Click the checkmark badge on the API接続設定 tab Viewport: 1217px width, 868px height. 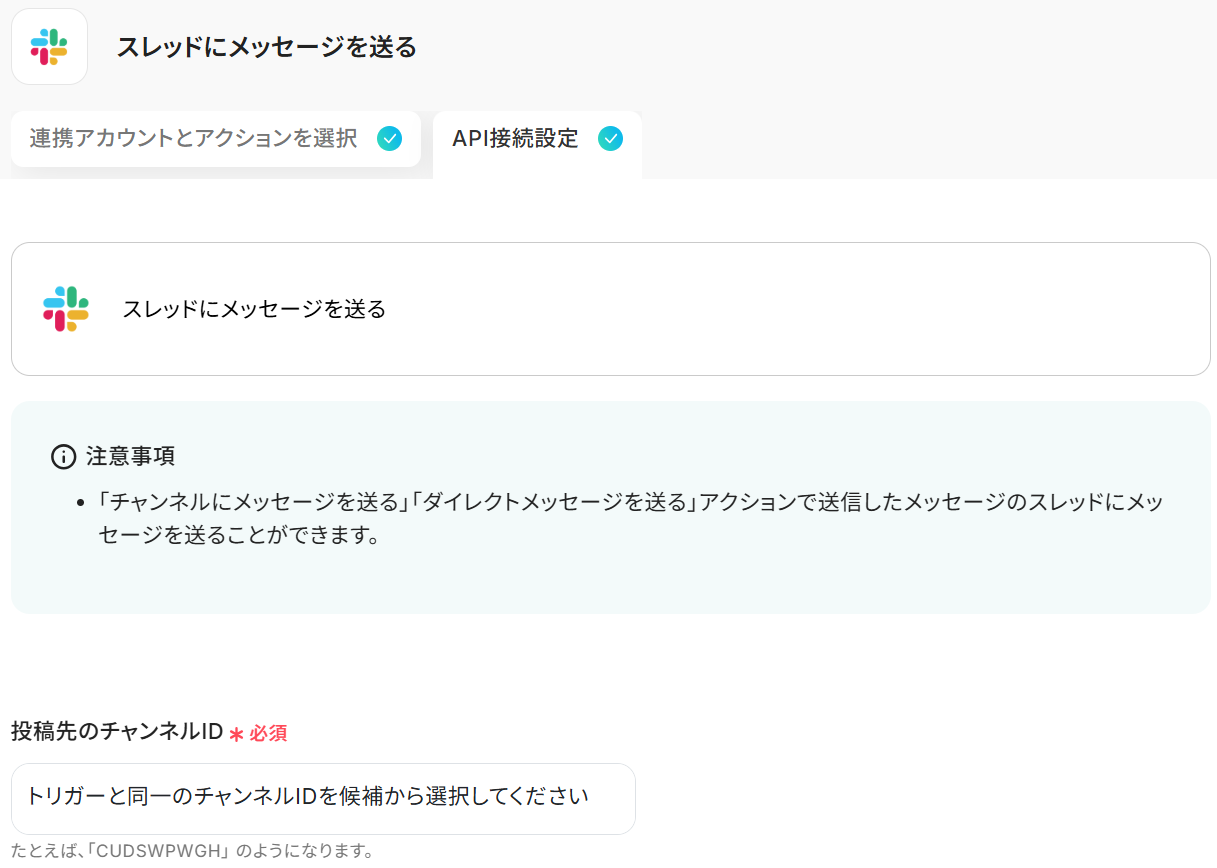click(610, 139)
